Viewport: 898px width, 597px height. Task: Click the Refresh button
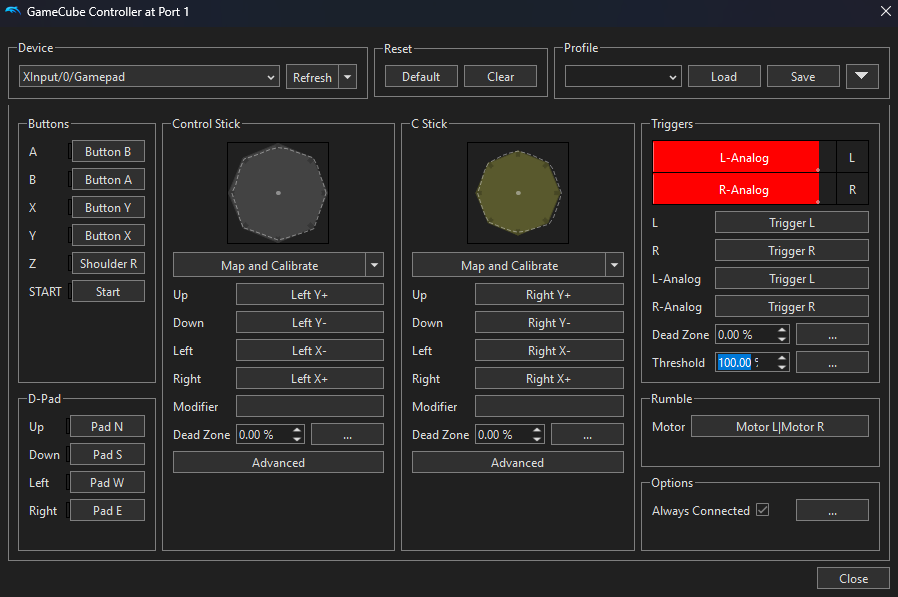(312, 77)
